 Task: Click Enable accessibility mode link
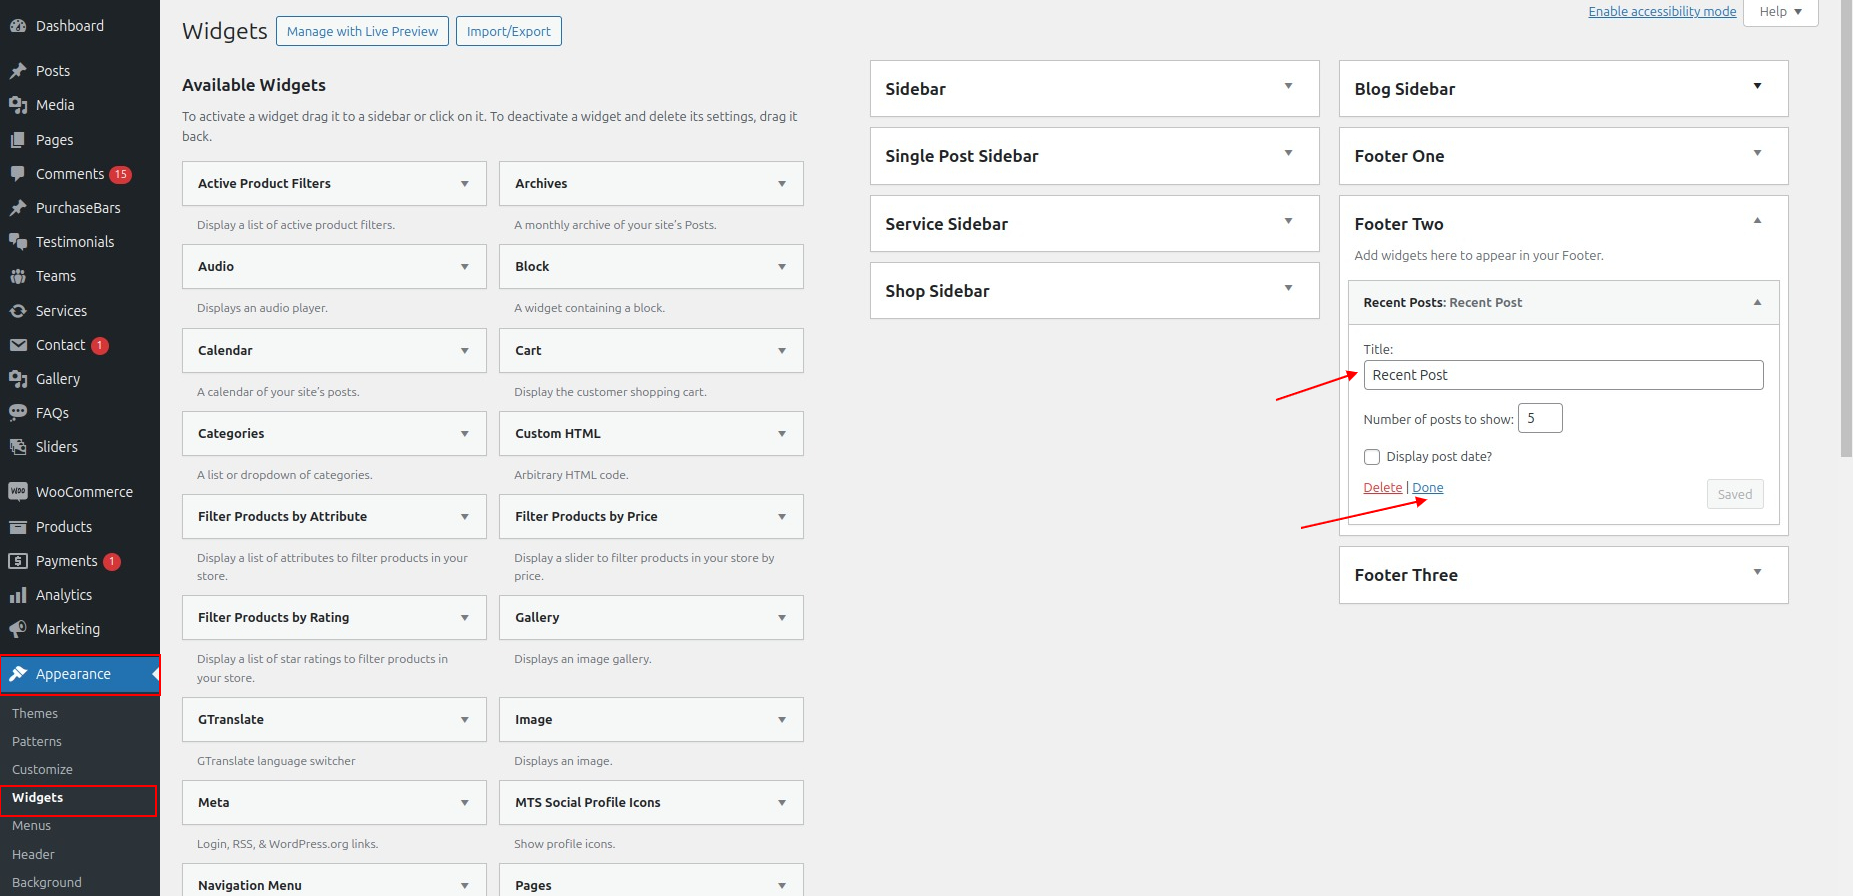(1662, 11)
